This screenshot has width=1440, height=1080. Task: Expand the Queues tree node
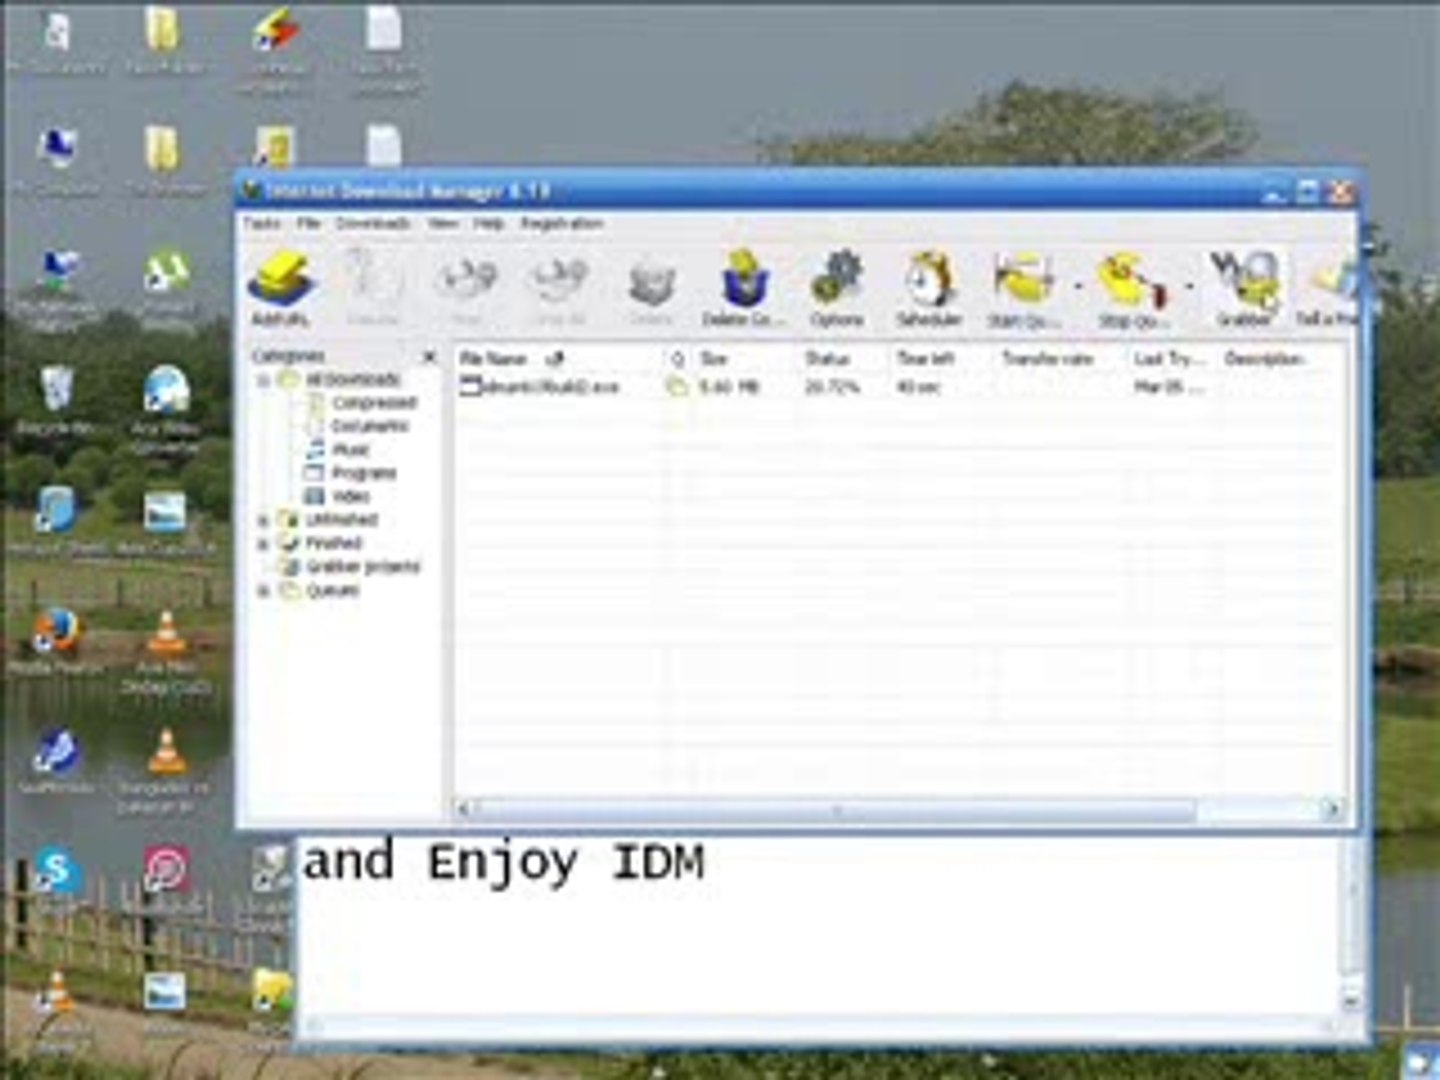(x=264, y=591)
